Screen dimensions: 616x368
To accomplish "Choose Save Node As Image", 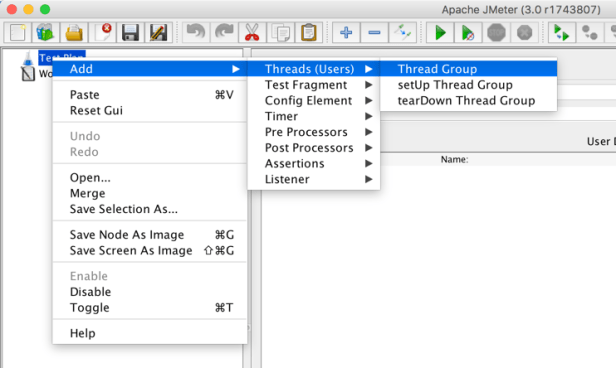I will 150,234.
